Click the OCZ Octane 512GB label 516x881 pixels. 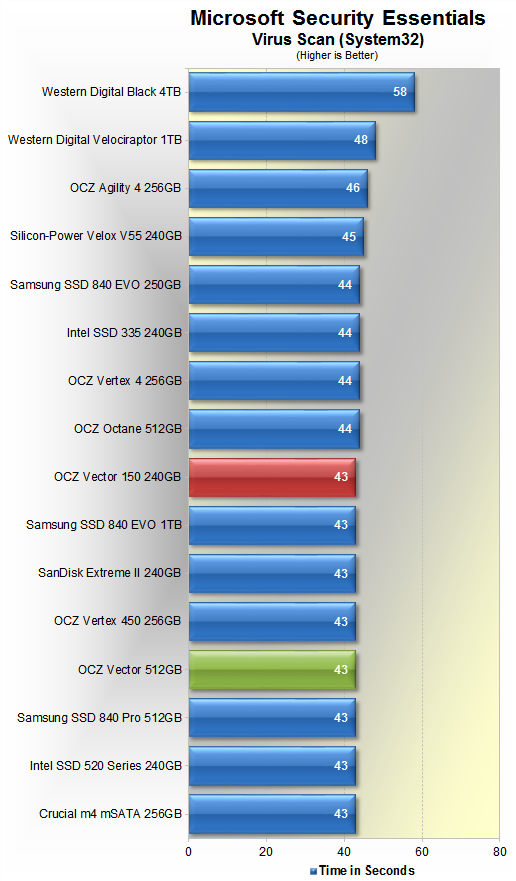point(128,429)
